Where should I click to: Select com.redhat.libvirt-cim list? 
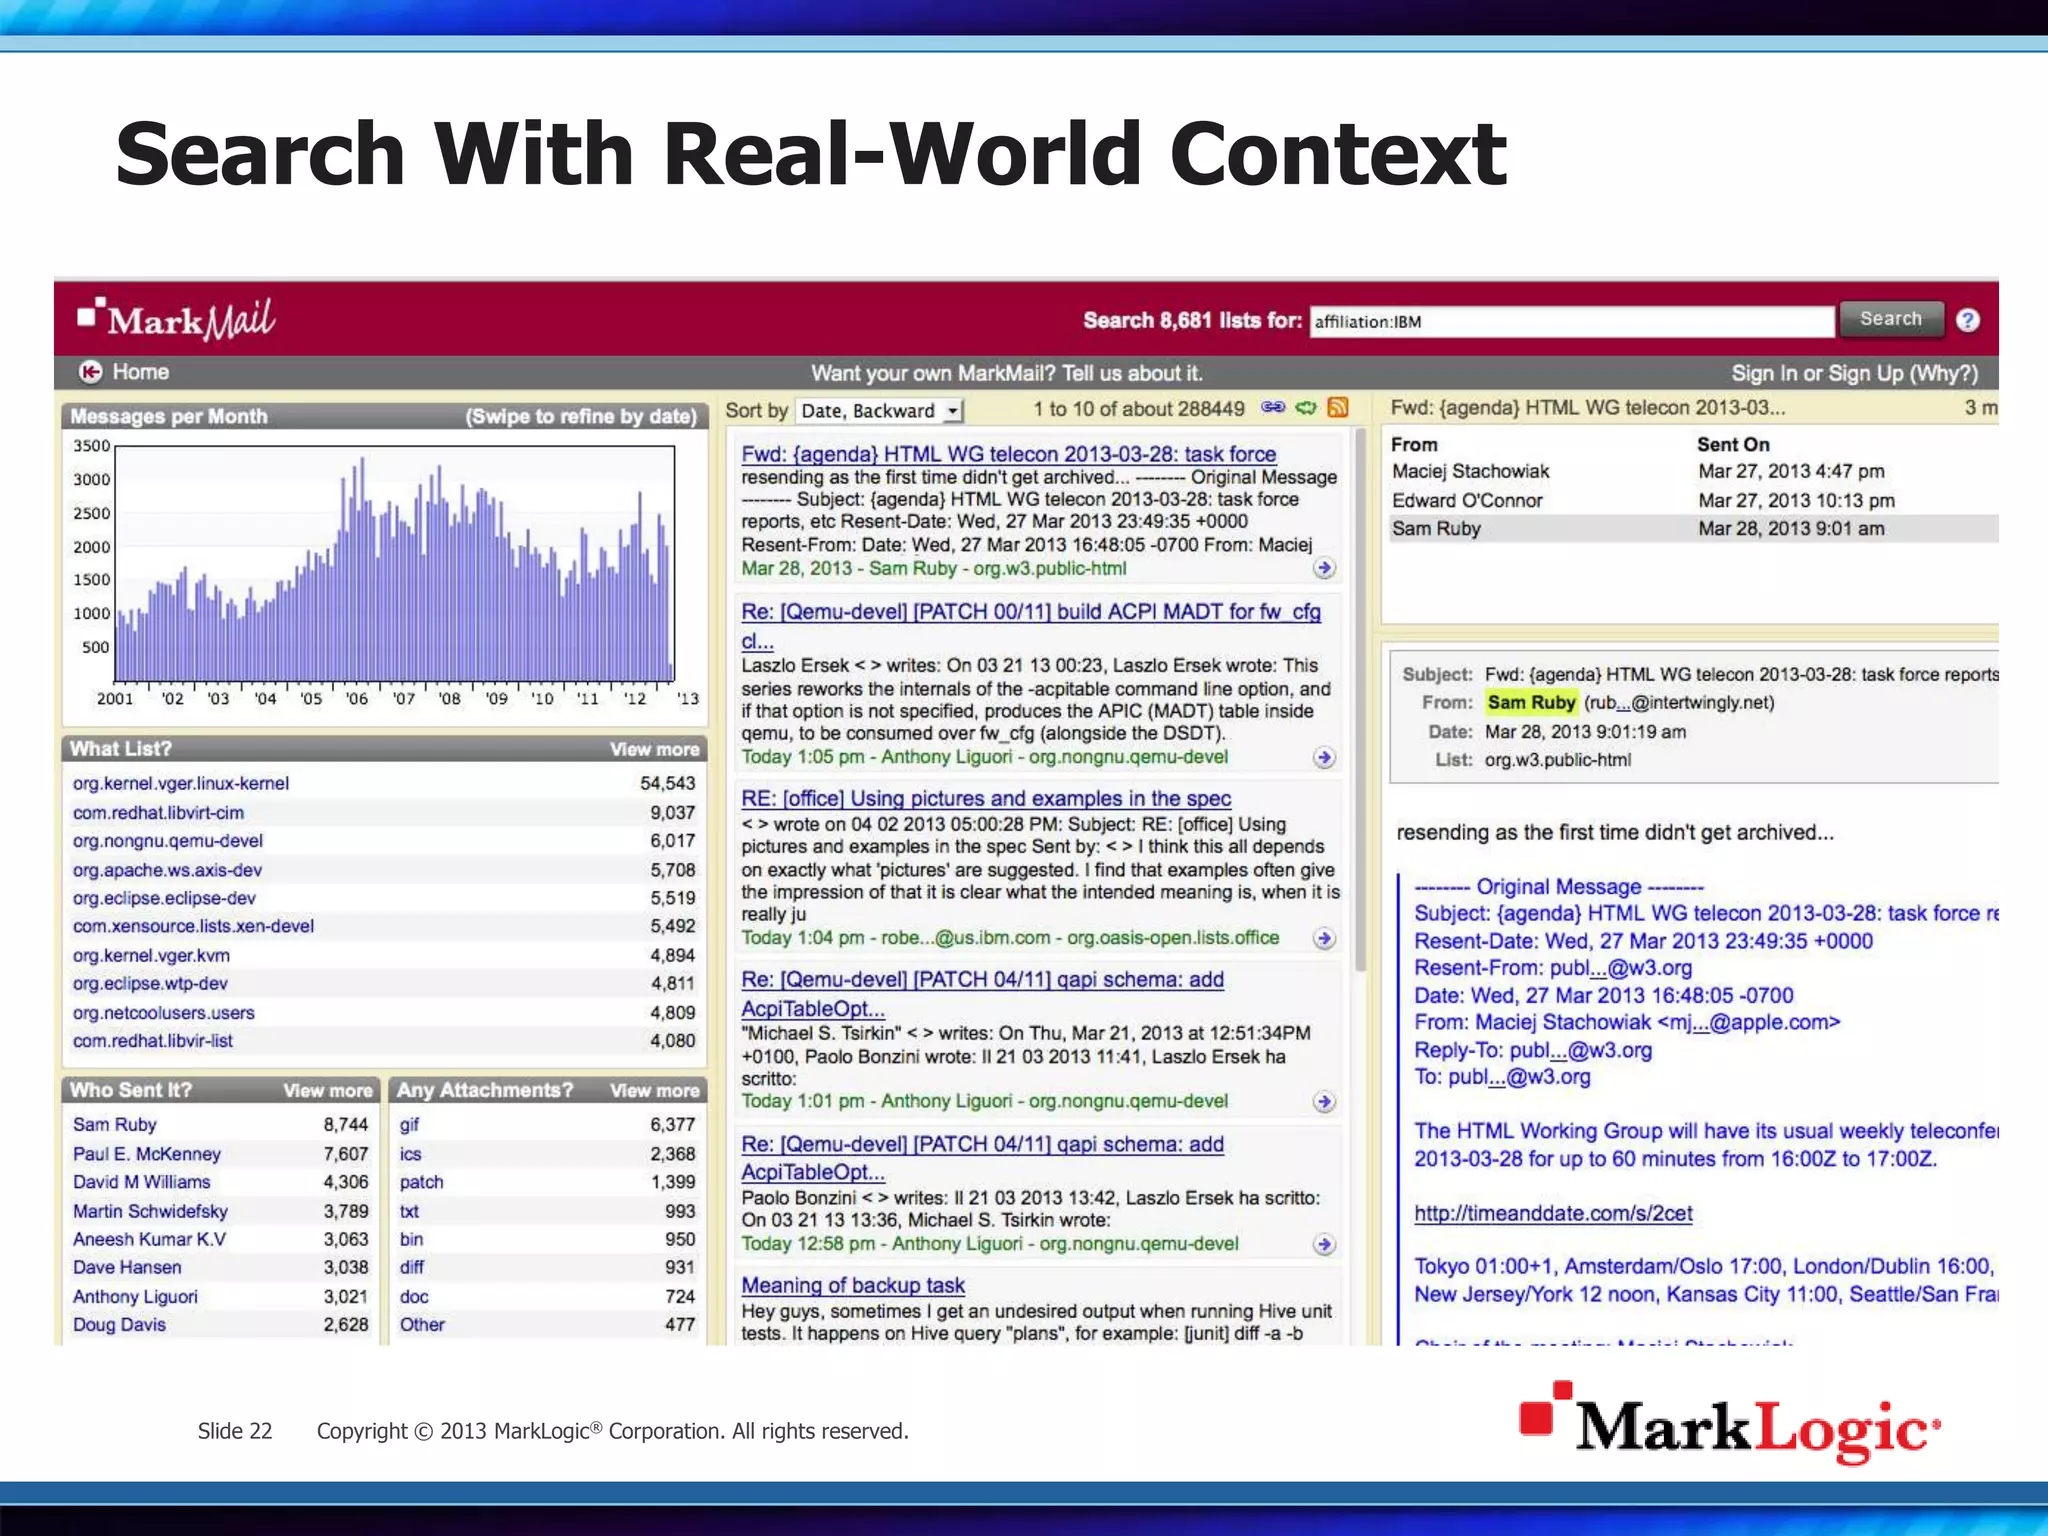(158, 813)
